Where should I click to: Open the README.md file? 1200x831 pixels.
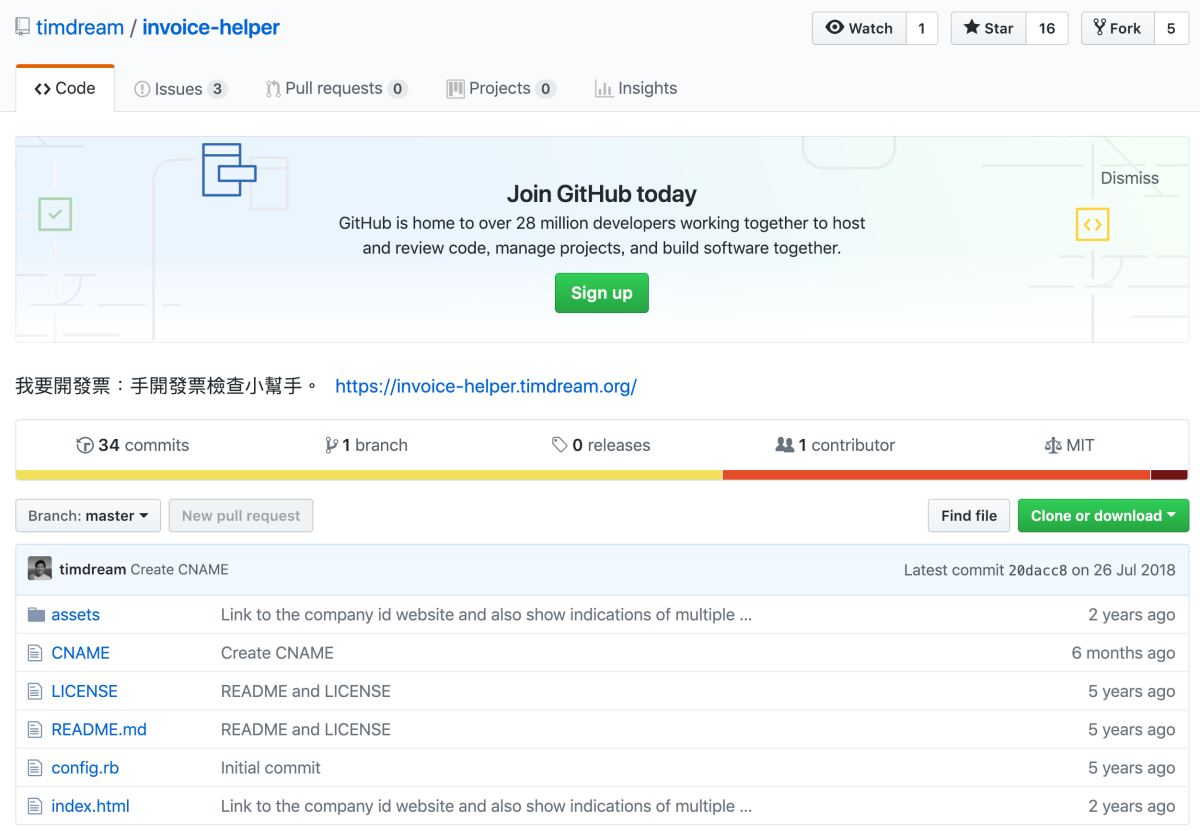tap(99, 730)
